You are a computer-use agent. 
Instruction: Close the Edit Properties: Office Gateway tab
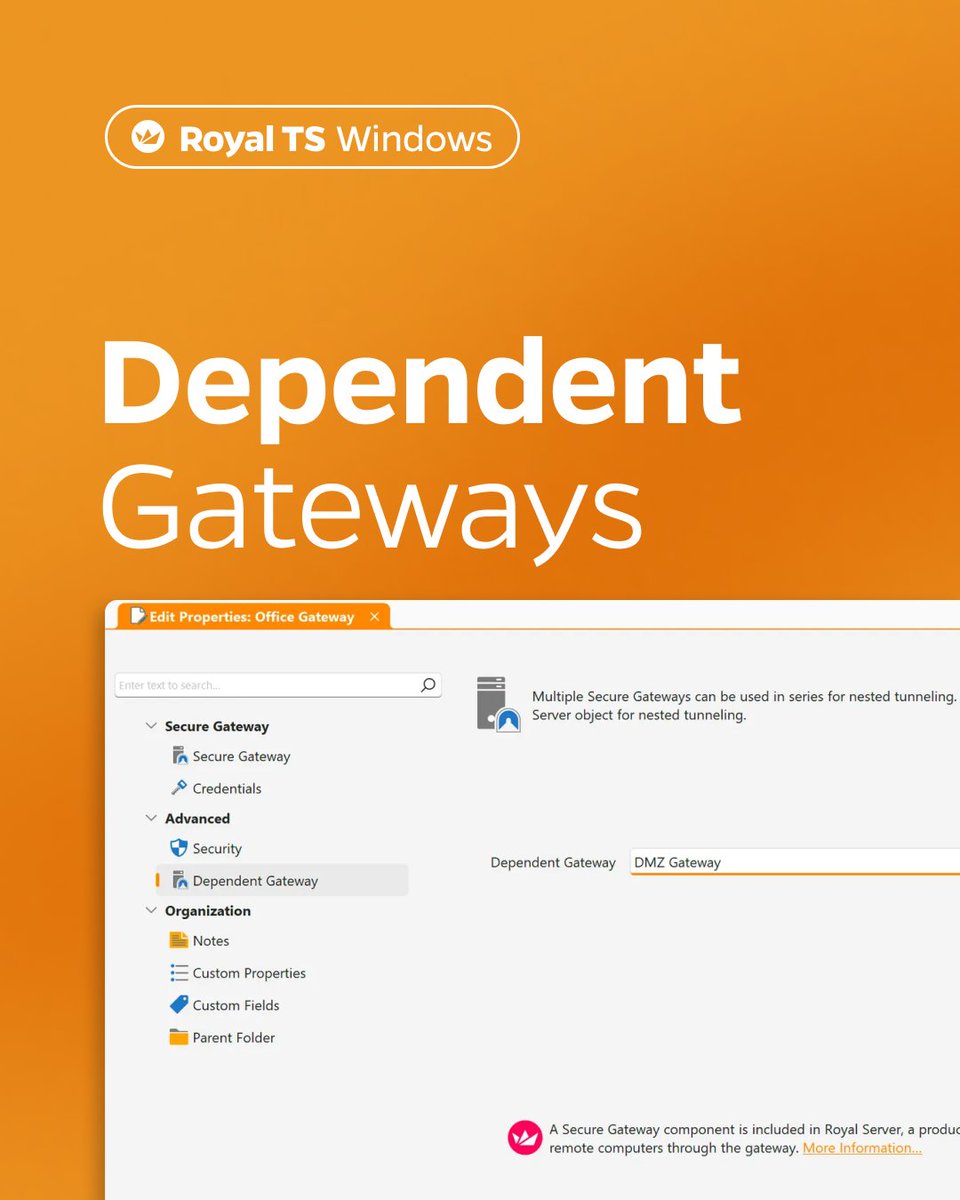(375, 617)
